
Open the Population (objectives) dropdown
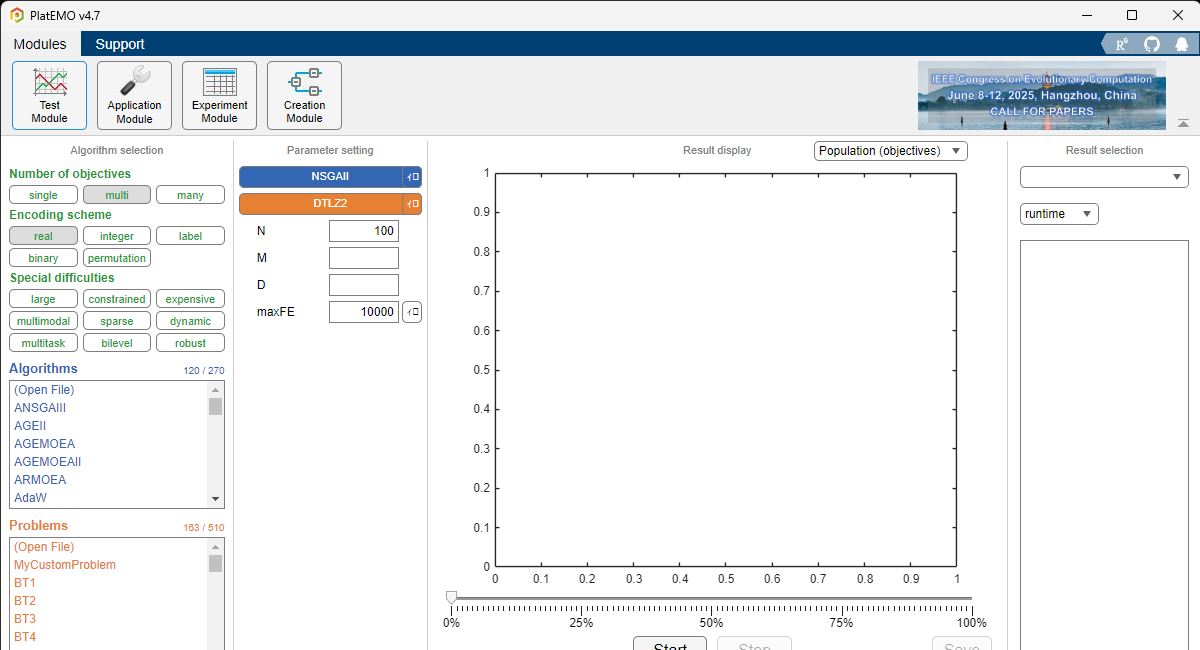pyautogui.click(x=890, y=151)
